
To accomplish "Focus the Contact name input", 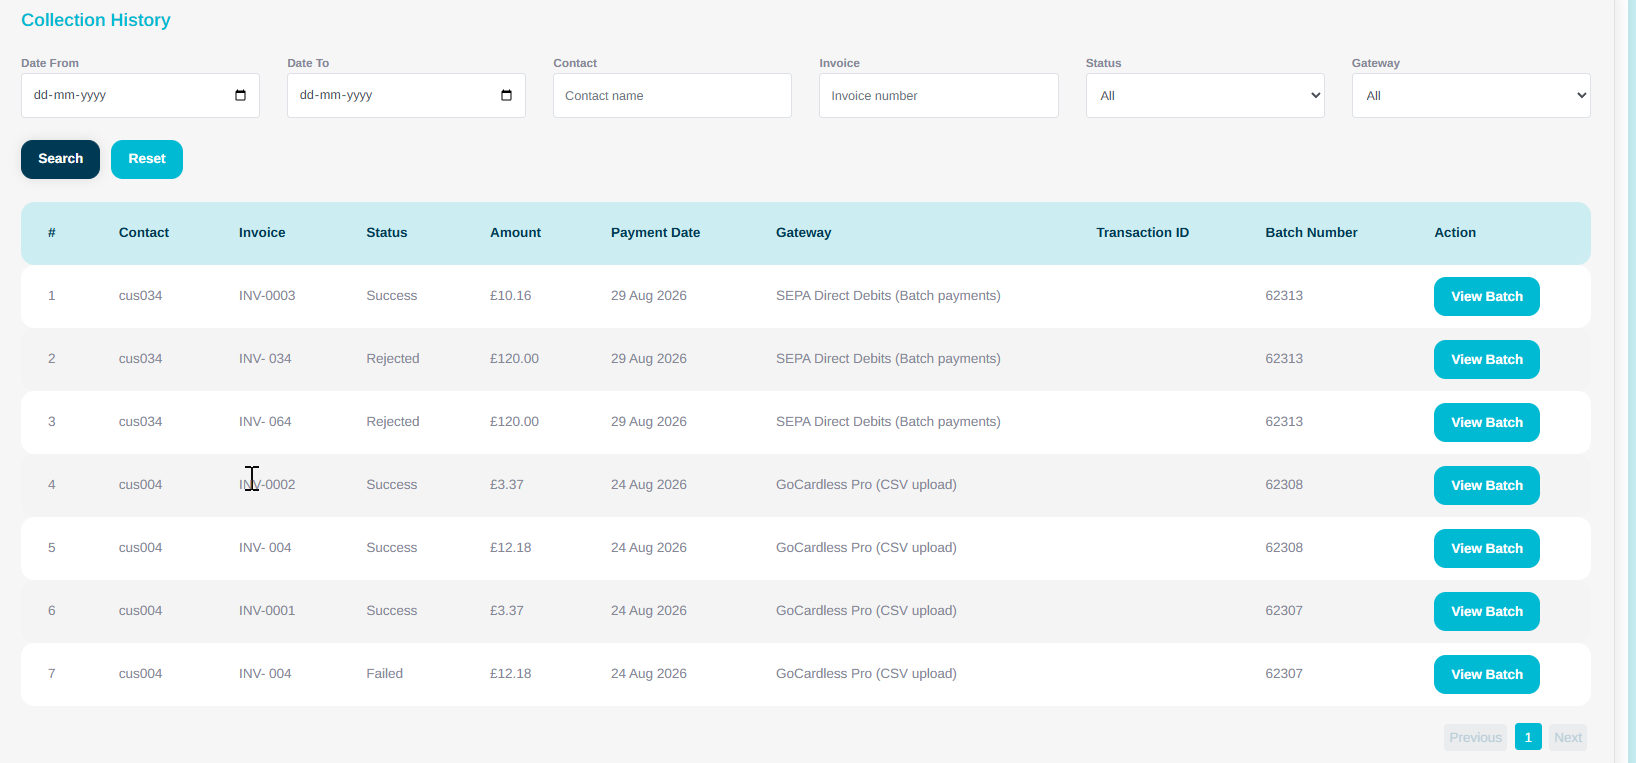I will [672, 95].
